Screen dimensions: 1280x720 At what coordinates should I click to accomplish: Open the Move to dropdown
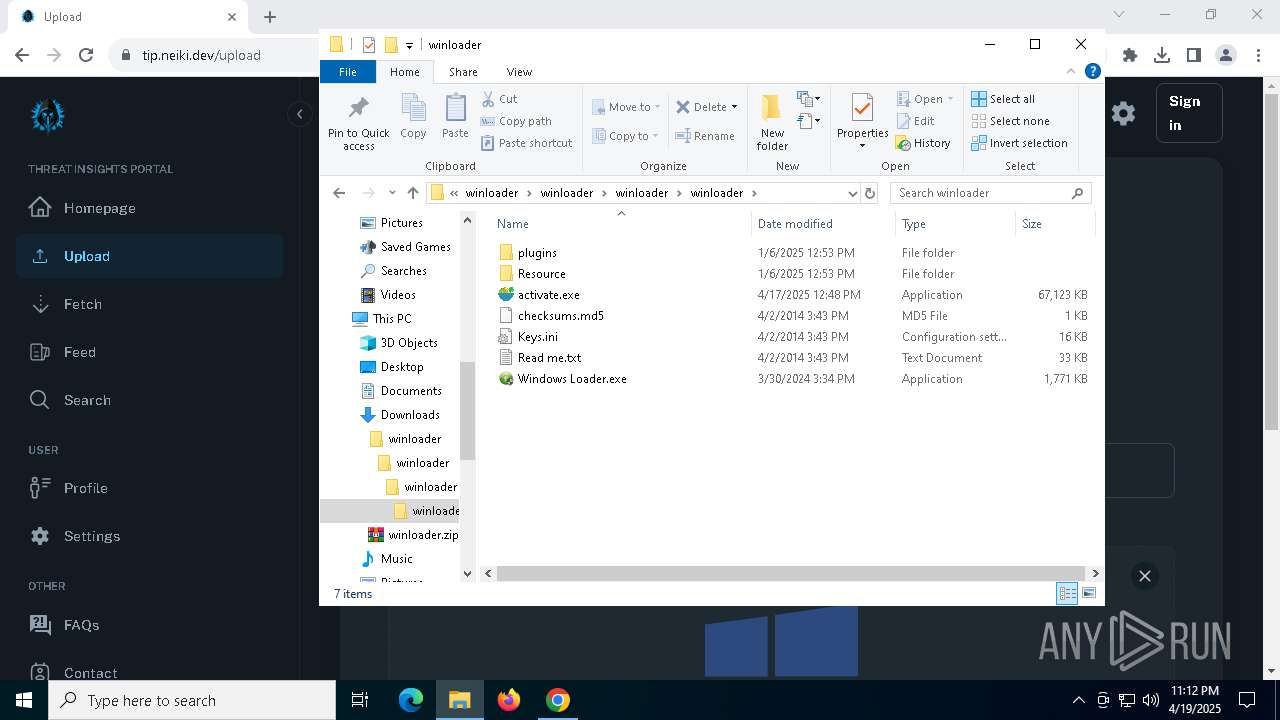pyautogui.click(x=625, y=107)
